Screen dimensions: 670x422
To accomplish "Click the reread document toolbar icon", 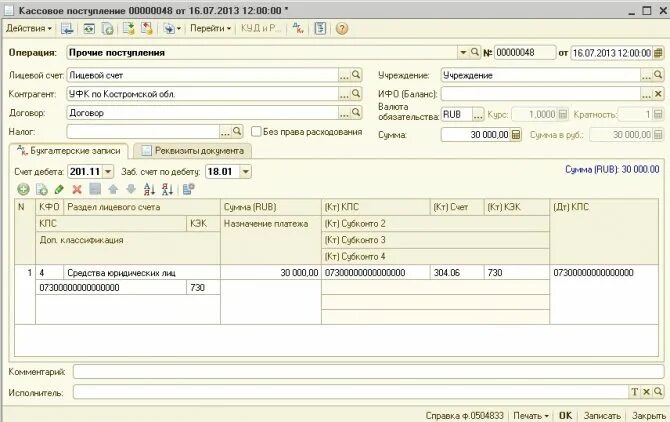I will pyautogui.click(x=88, y=29).
